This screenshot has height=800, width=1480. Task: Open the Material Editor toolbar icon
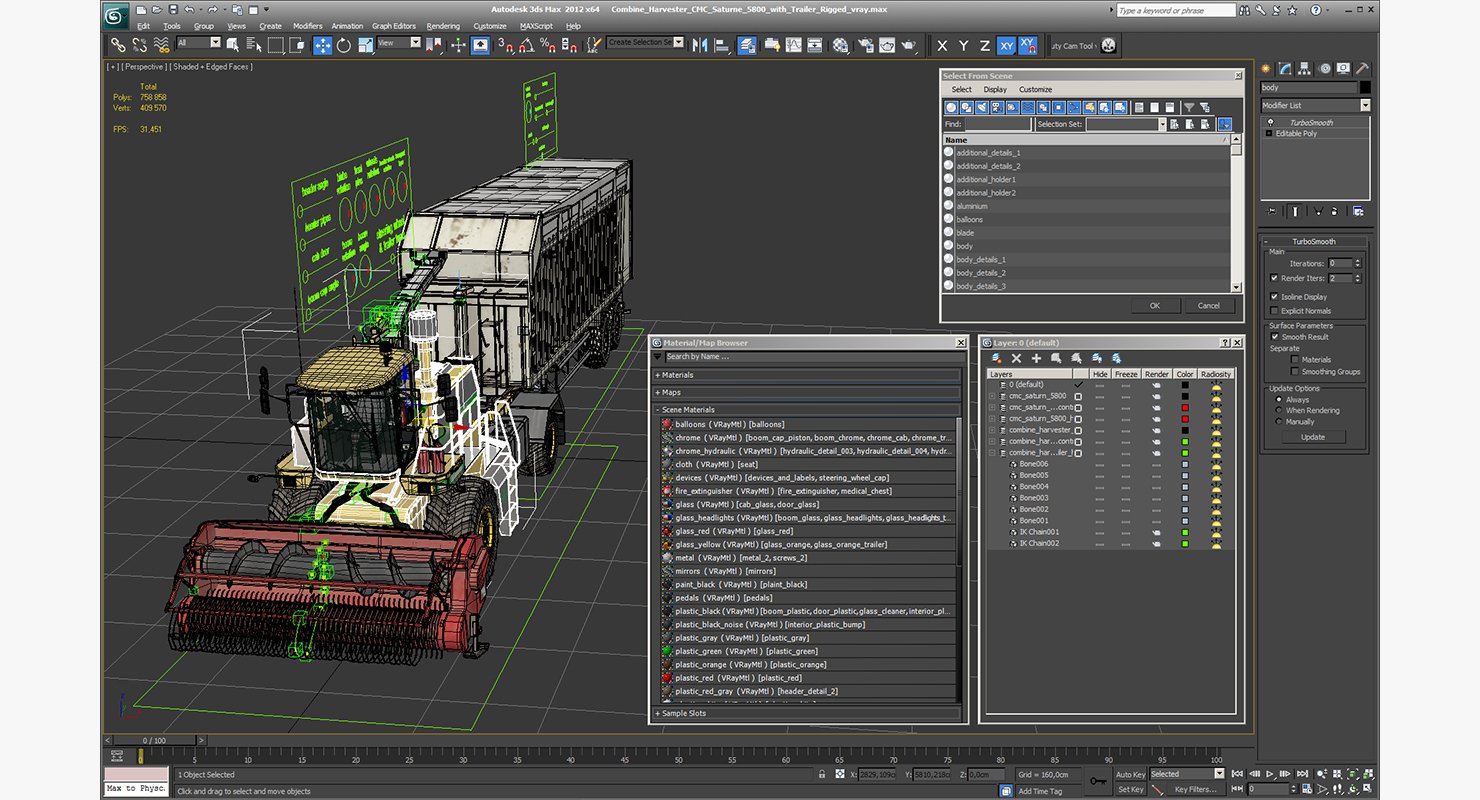840,45
